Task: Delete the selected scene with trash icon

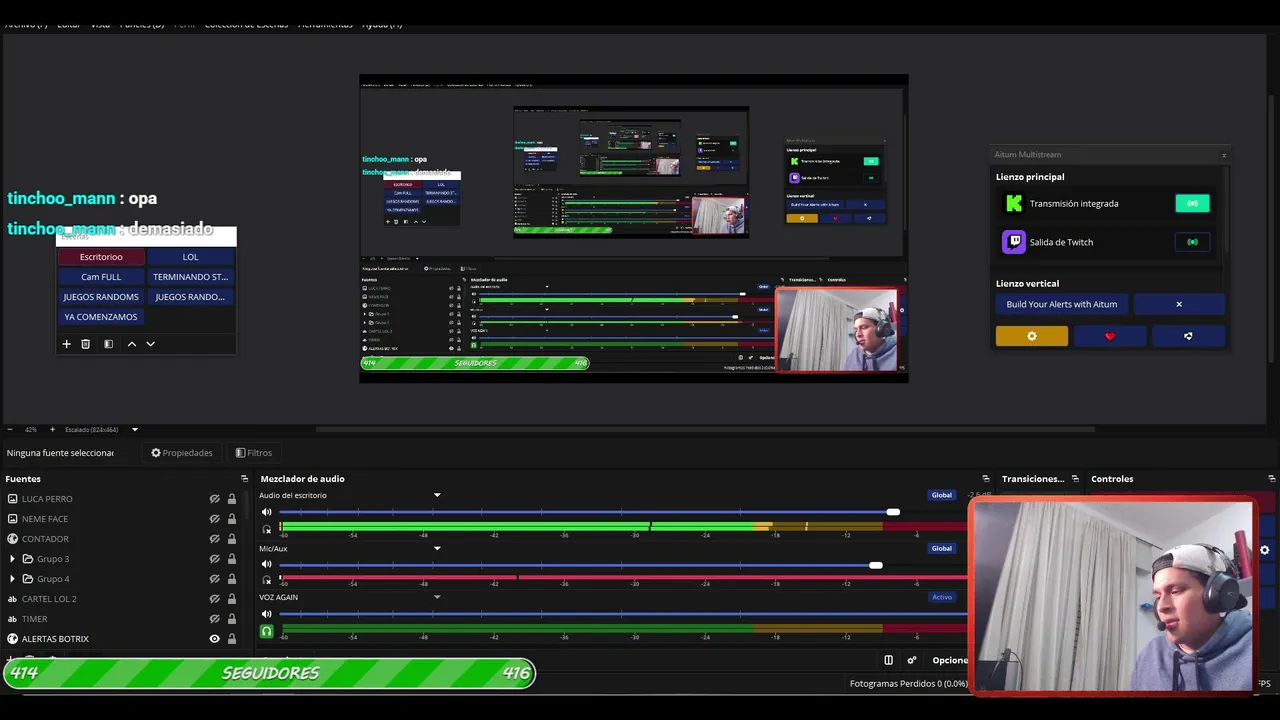Action: (86, 344)
